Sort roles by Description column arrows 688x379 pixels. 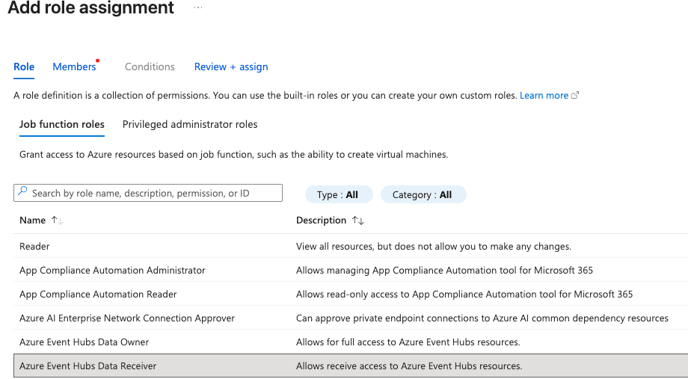coord(358,220)
